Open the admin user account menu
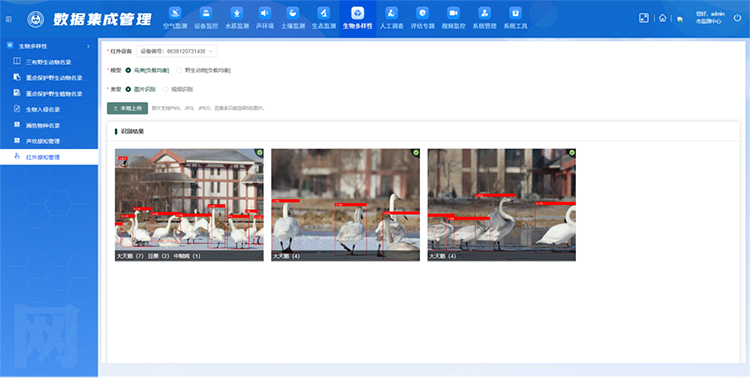 click(x=710, y=18)
